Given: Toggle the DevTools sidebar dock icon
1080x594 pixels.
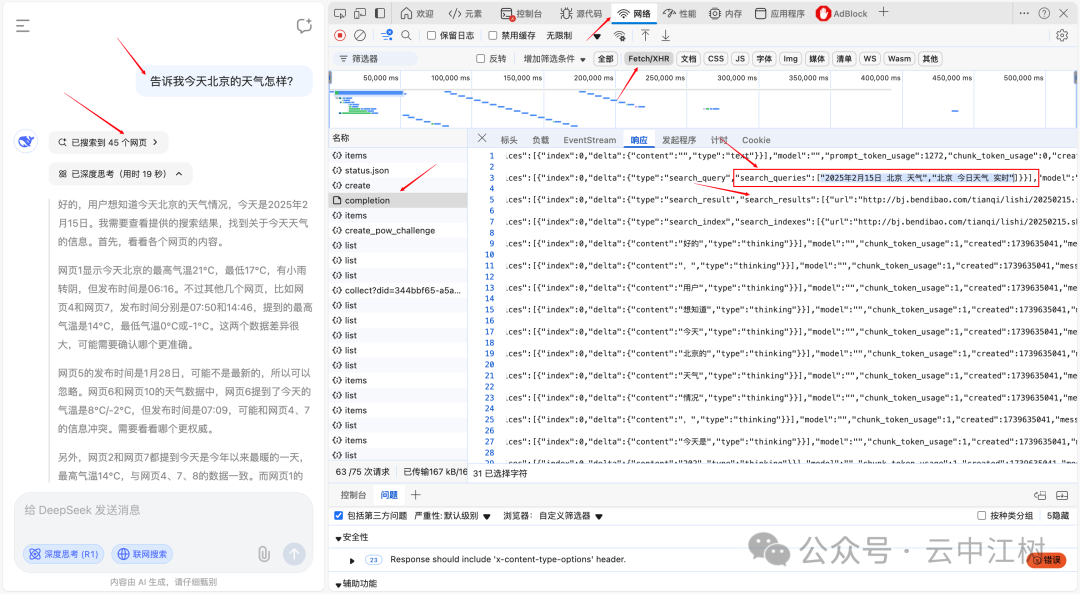Looking at the screenshot, I should point(380,13).
